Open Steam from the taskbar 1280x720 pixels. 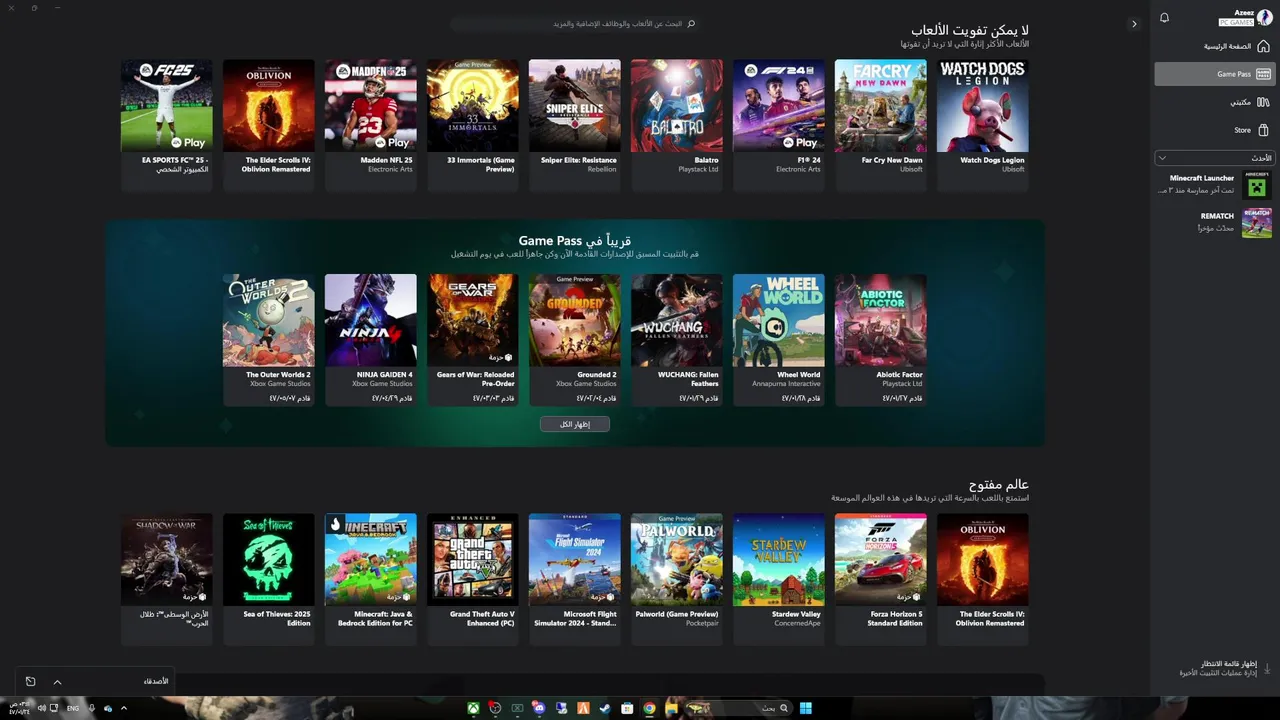[605, 708]
